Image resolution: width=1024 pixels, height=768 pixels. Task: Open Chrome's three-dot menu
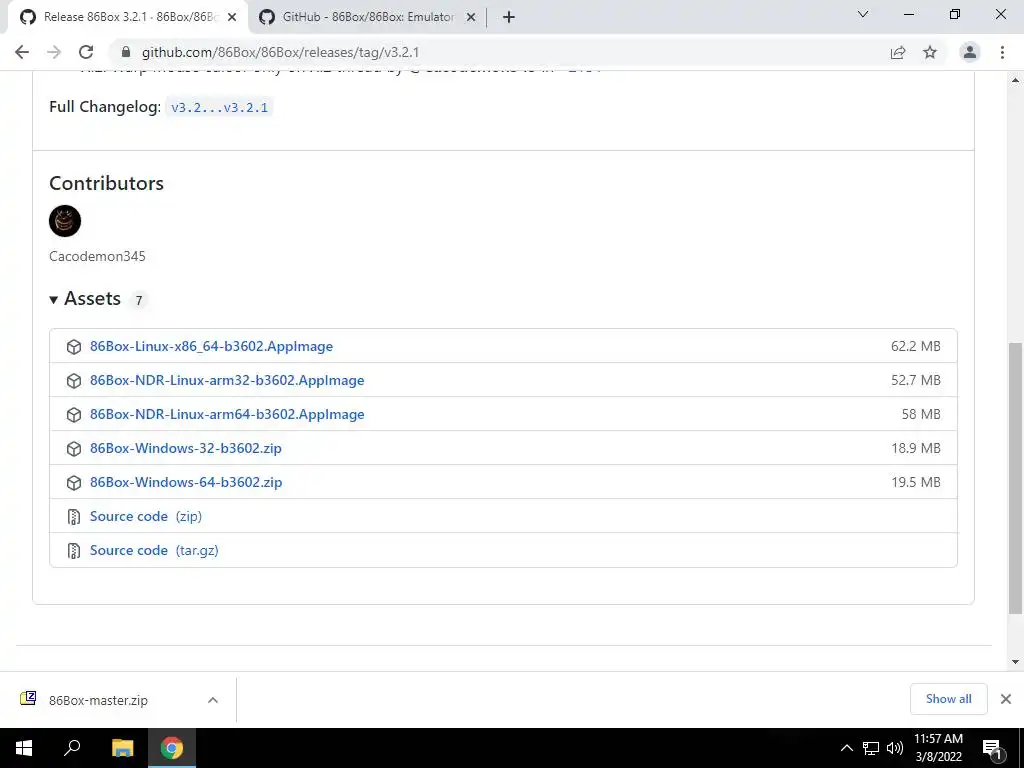1002,52
